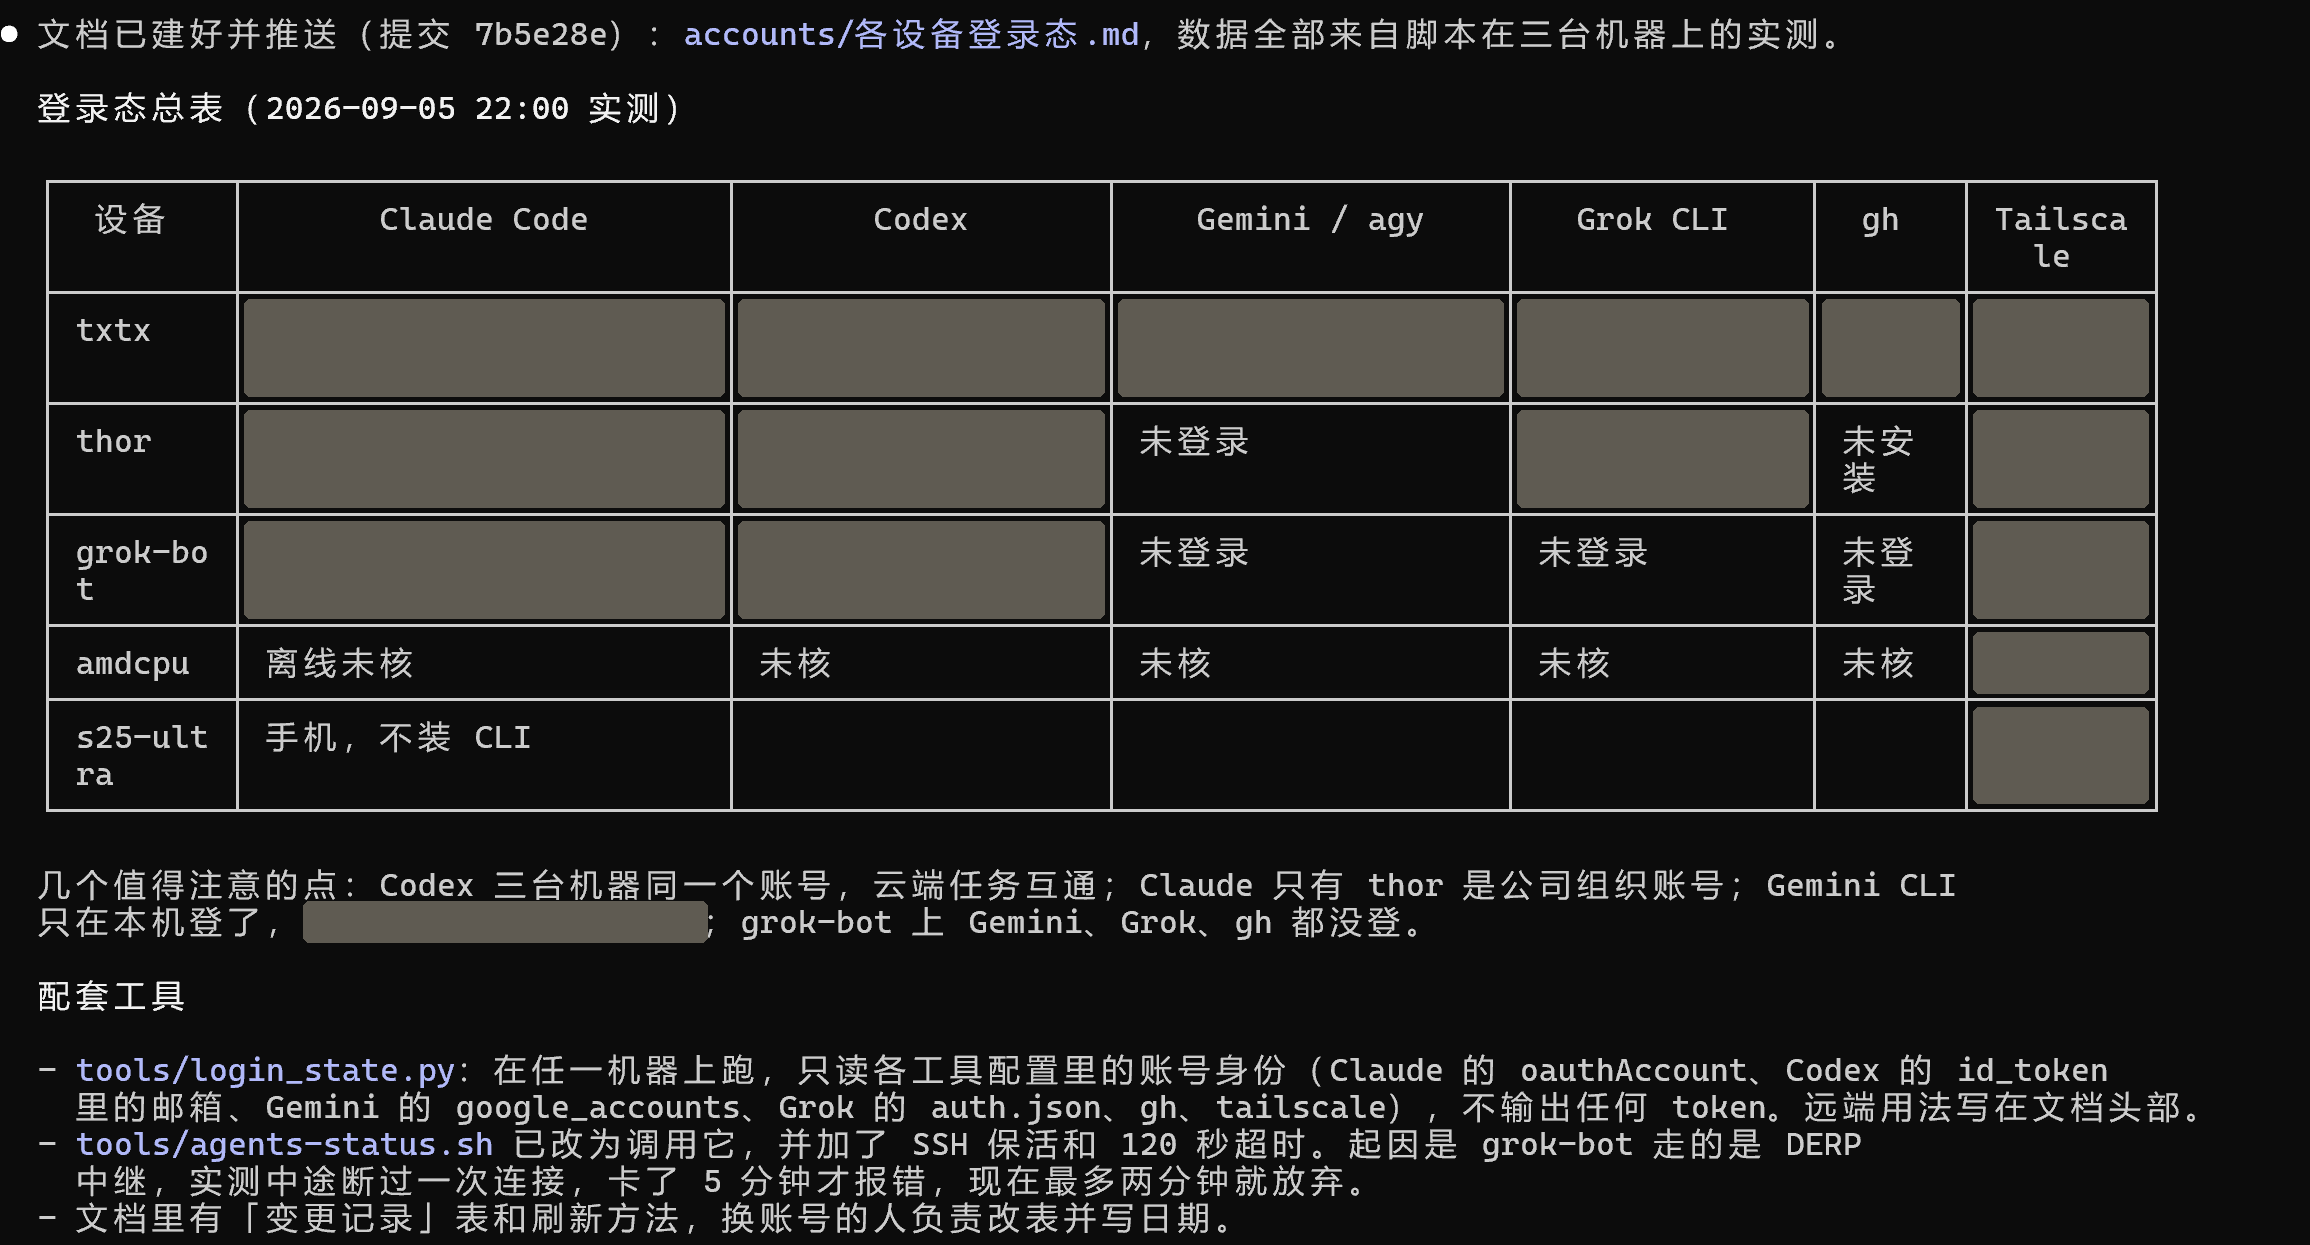The height and width of the screenshot is (1245, 2310).
Task: Click the 设备 column header
Action: 130,220
